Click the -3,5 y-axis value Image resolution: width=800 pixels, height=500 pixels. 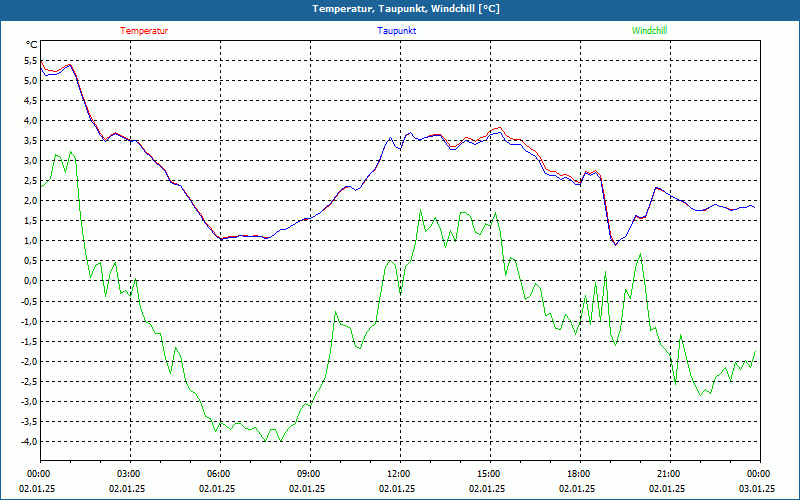(30, 421)
